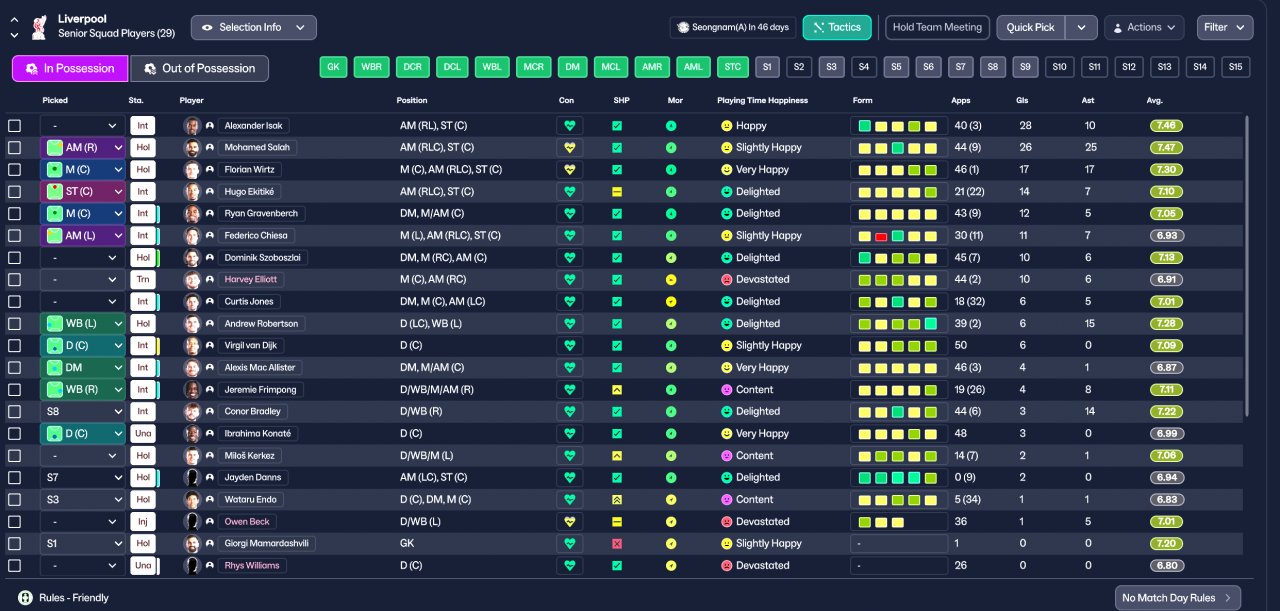Click Harvey Elliott's Trn status badge

[x=142, y=280]
